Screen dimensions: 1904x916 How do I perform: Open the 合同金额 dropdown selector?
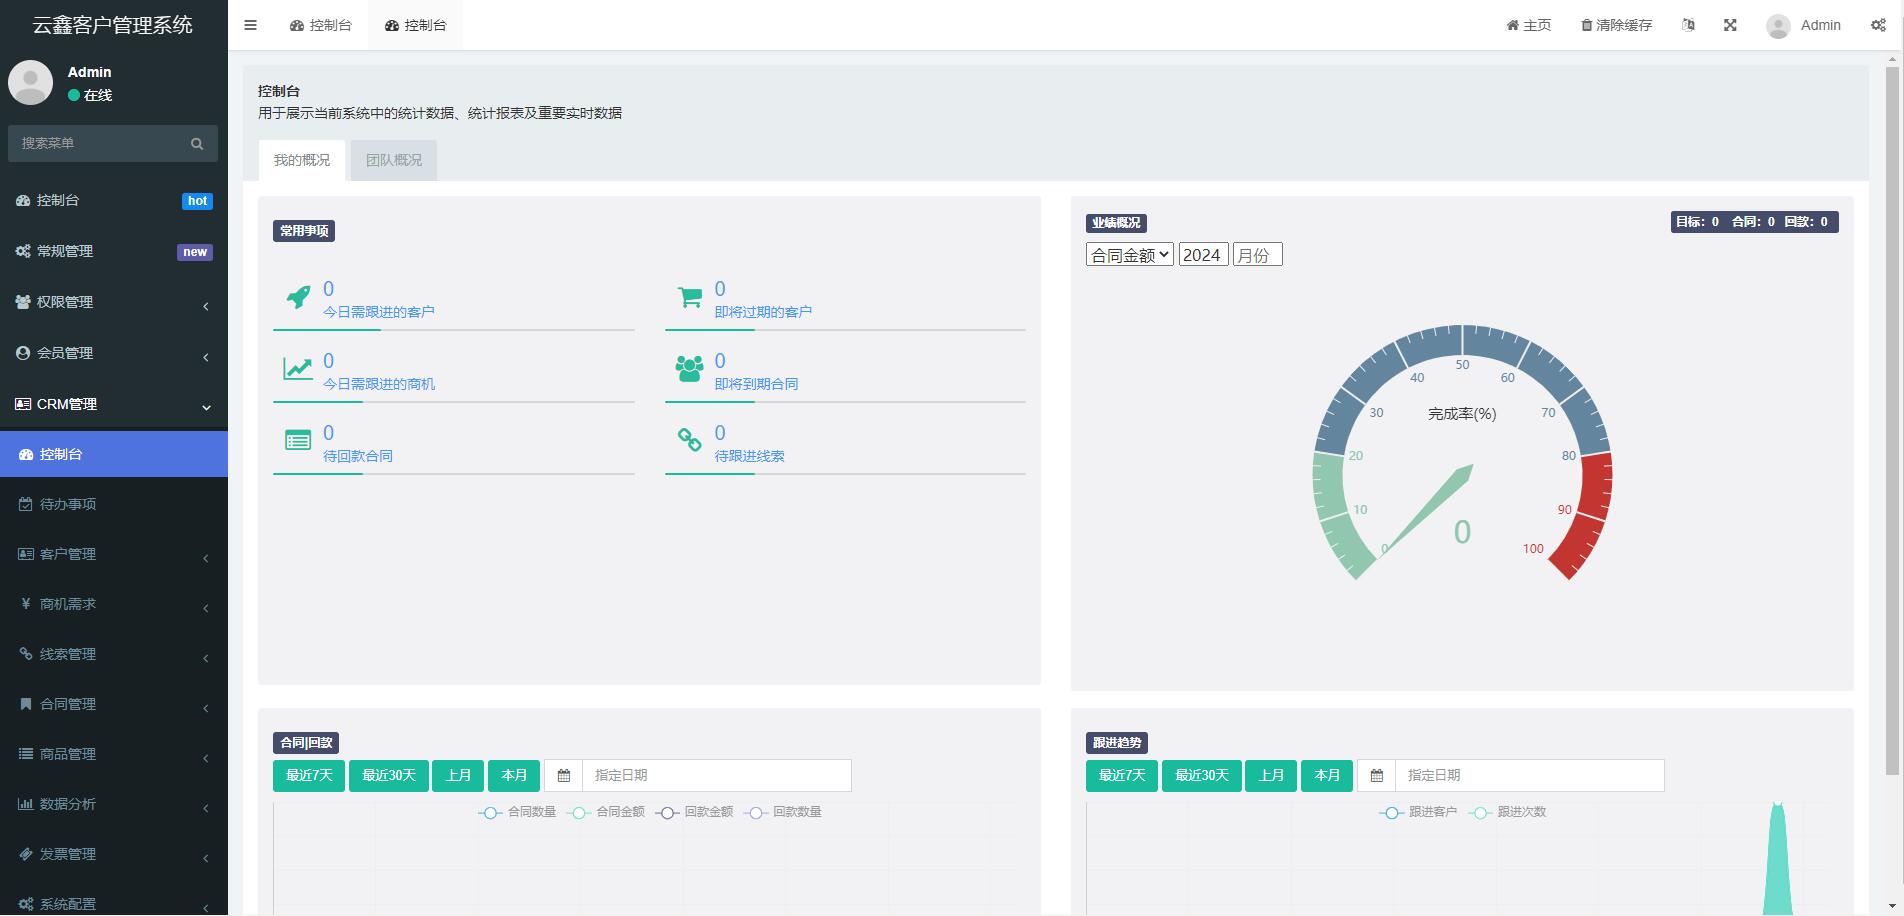1129,255
